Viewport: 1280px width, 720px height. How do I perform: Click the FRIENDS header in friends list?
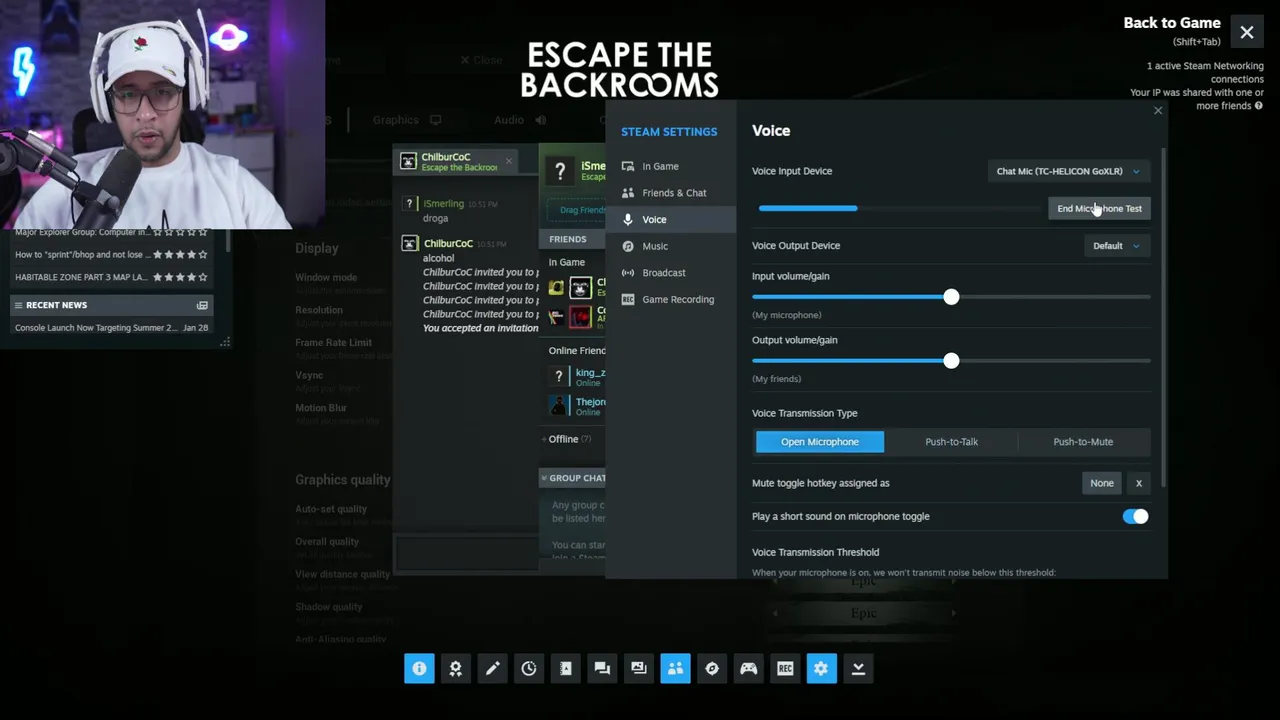point(572,239)
